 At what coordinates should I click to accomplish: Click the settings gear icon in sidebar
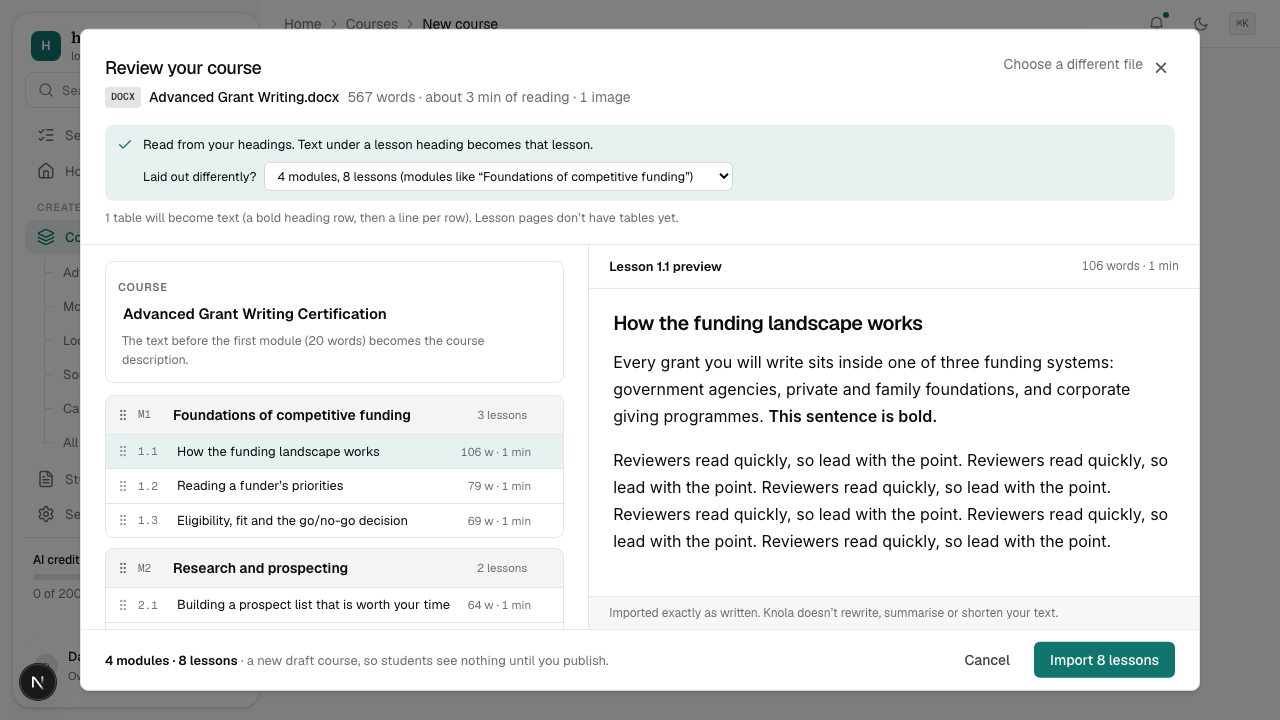46,514
